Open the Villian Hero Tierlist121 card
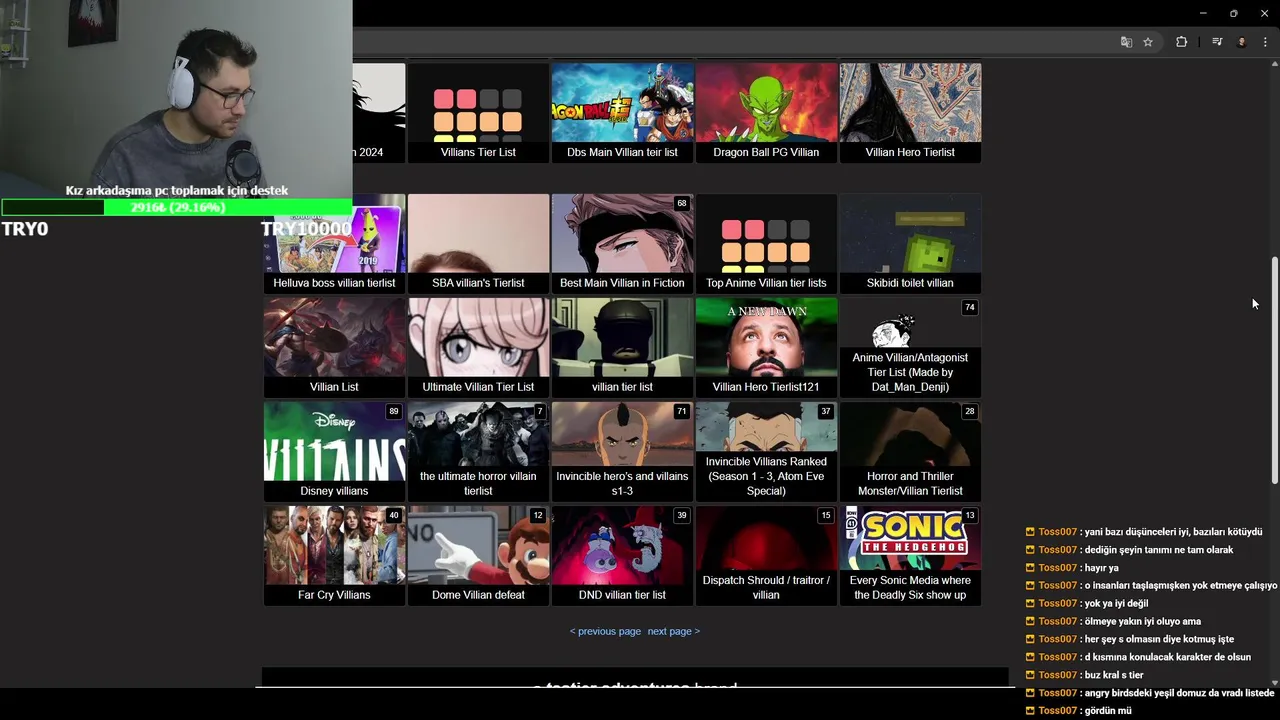The width and height of the screenshot is (1280, 720). 766,348
